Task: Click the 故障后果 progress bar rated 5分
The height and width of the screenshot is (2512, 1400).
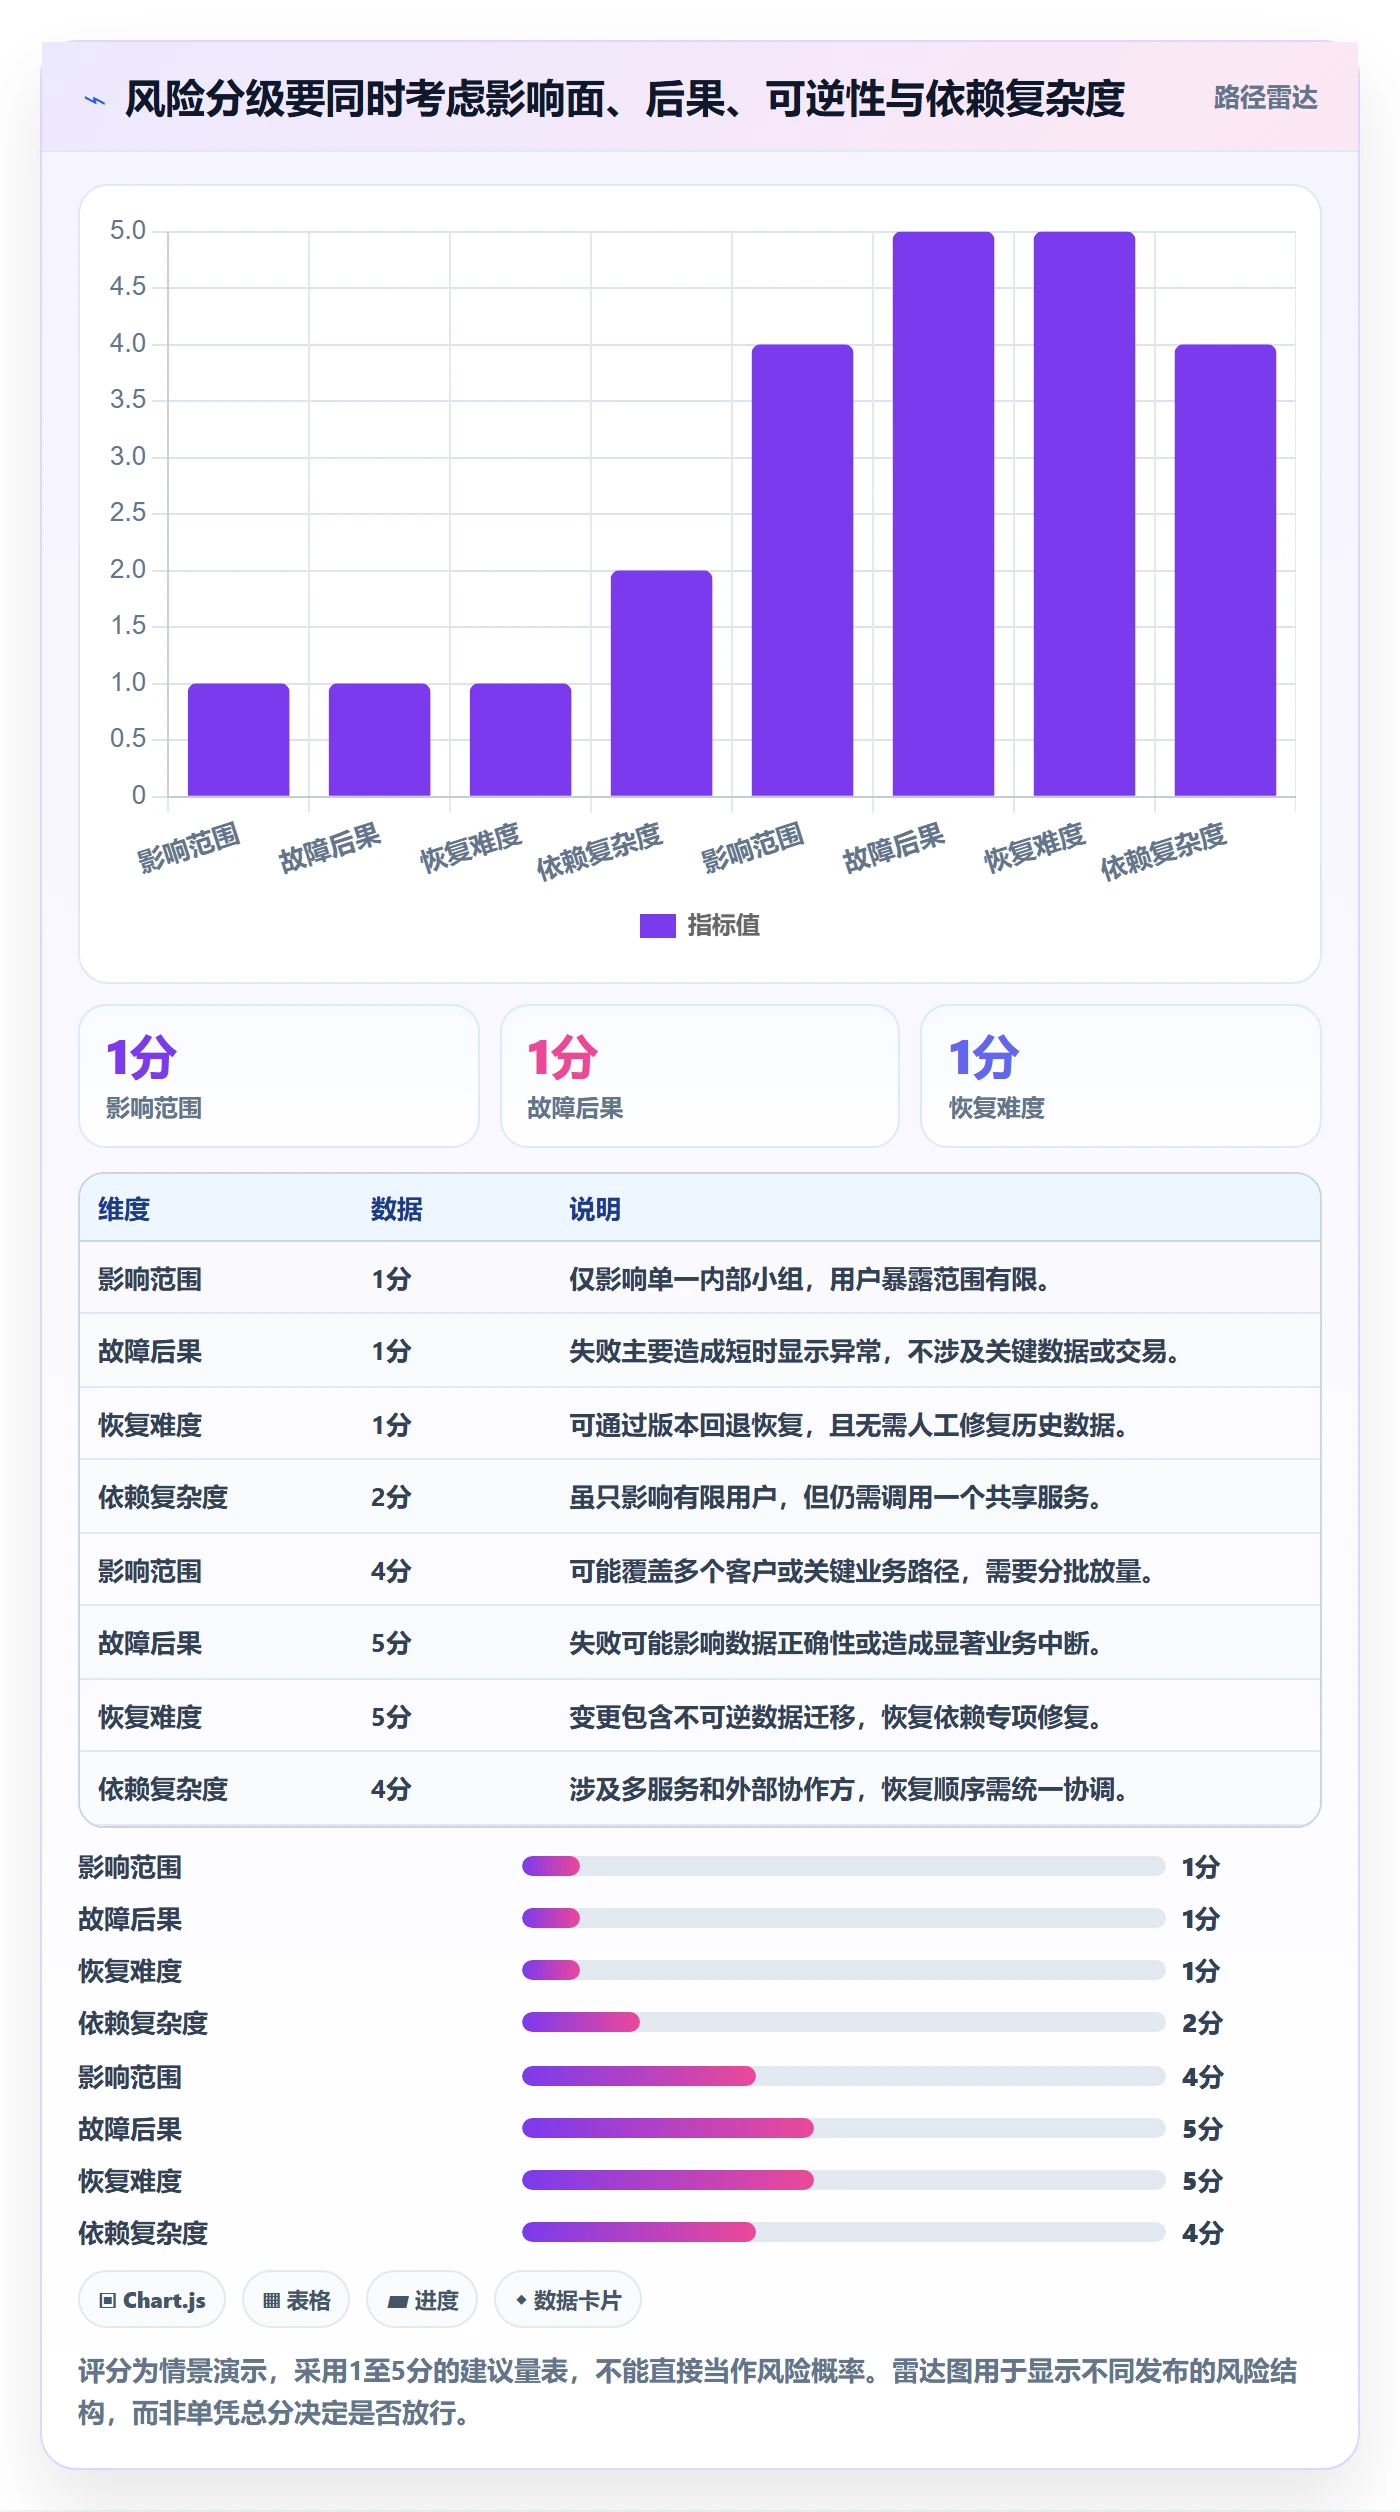Action: [843, 2128]
